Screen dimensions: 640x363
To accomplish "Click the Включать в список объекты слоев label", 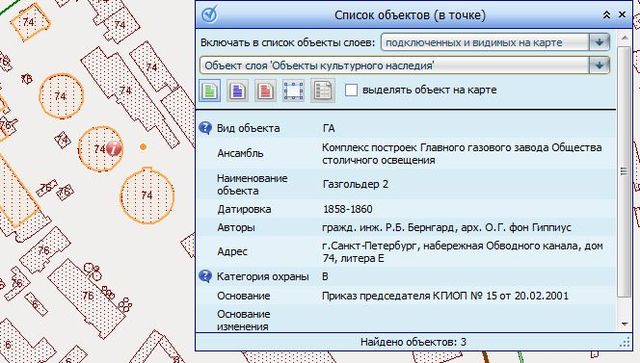I will [x=287, y=42].
